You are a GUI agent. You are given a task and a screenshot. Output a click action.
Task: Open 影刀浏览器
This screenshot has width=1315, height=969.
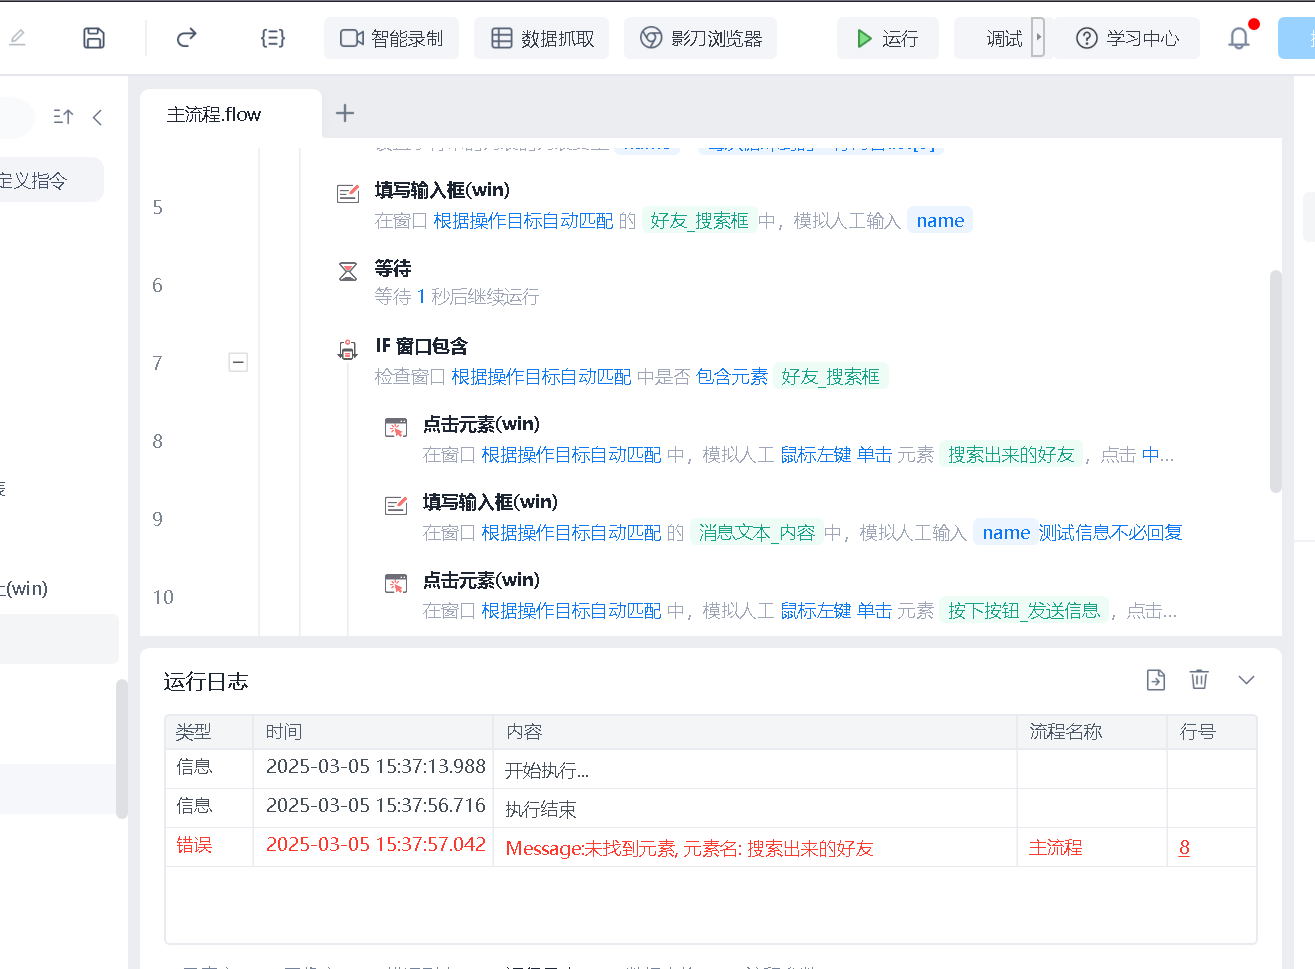[x=701, y=38]
